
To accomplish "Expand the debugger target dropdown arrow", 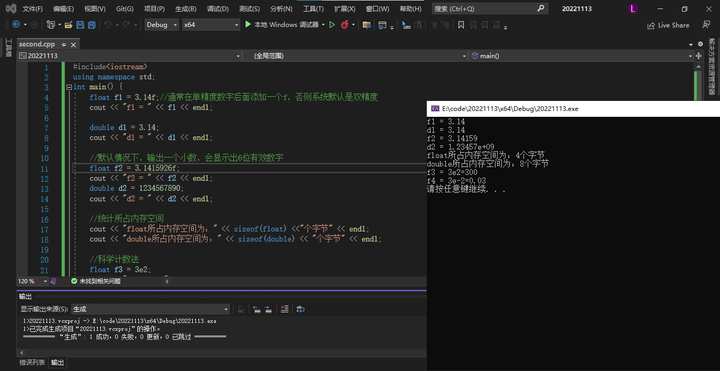I will click(323, 25).
